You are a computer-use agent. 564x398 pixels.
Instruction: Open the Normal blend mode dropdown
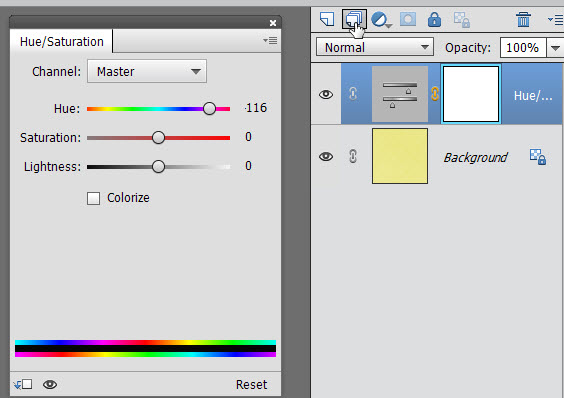pyautogui.click(x=375, y=47)
